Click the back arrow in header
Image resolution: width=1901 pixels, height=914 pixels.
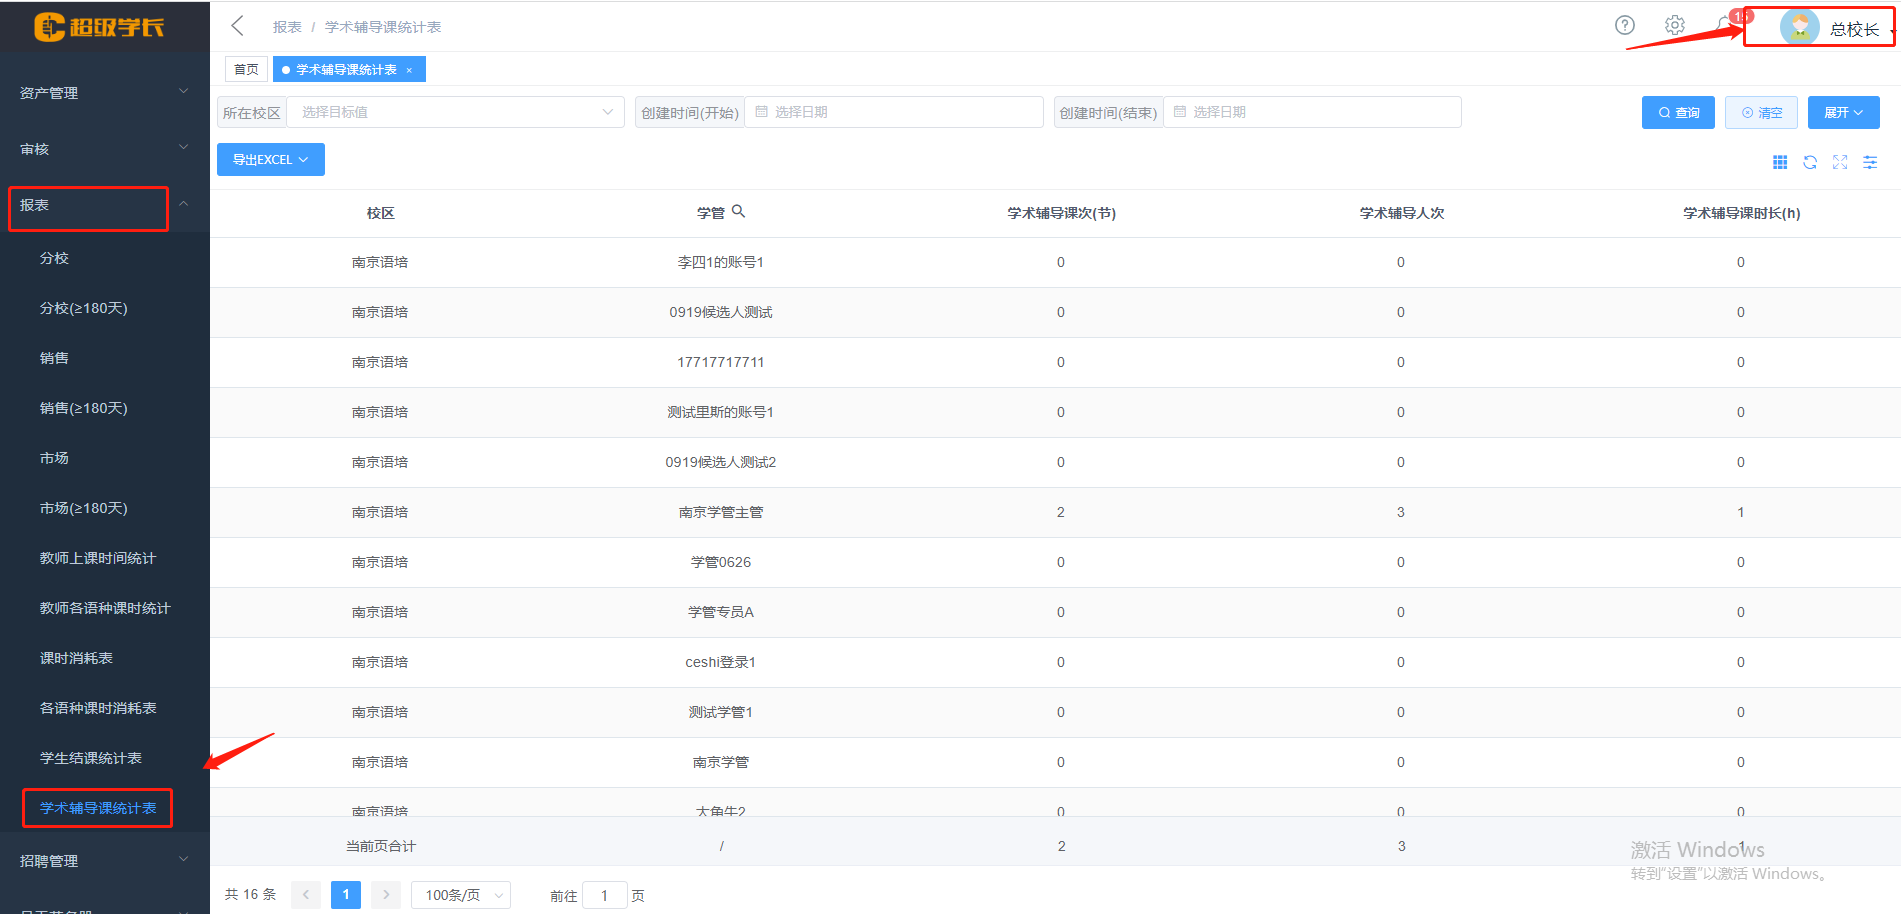click(x=237, y=26)
